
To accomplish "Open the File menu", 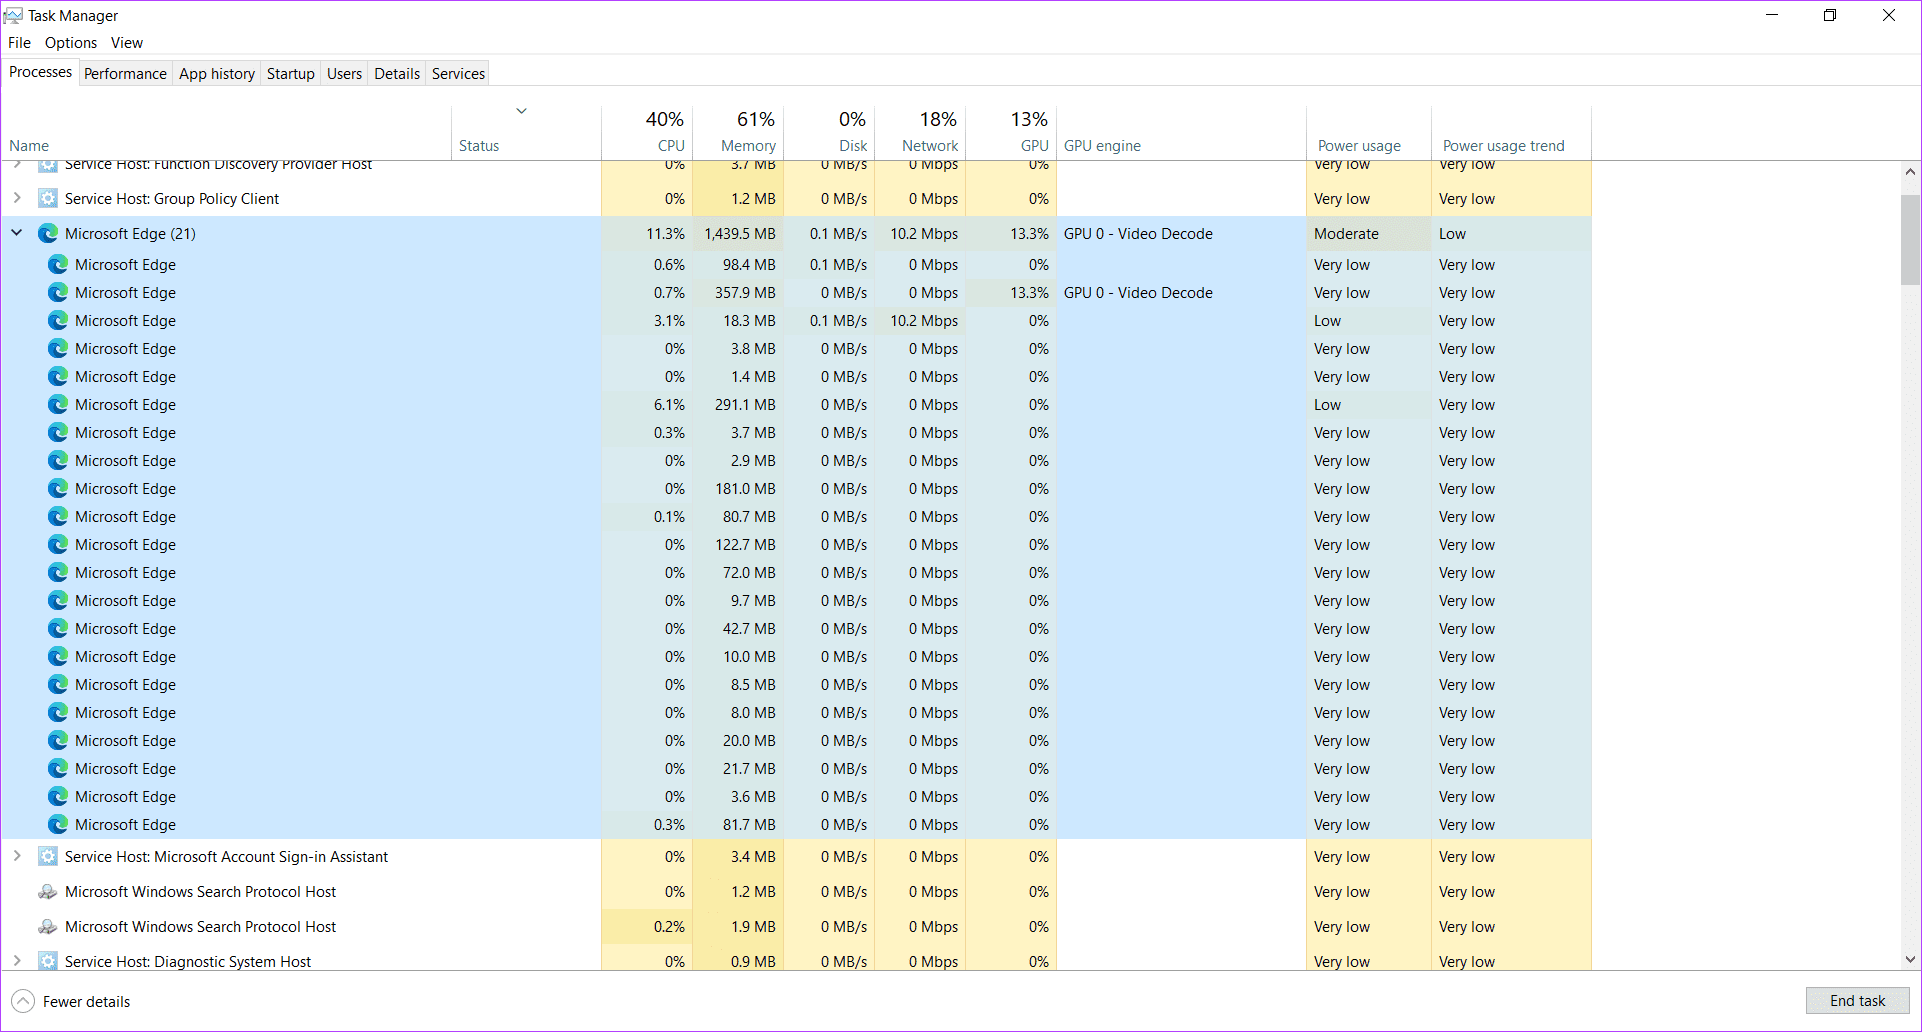I will [x=19, y=42].
